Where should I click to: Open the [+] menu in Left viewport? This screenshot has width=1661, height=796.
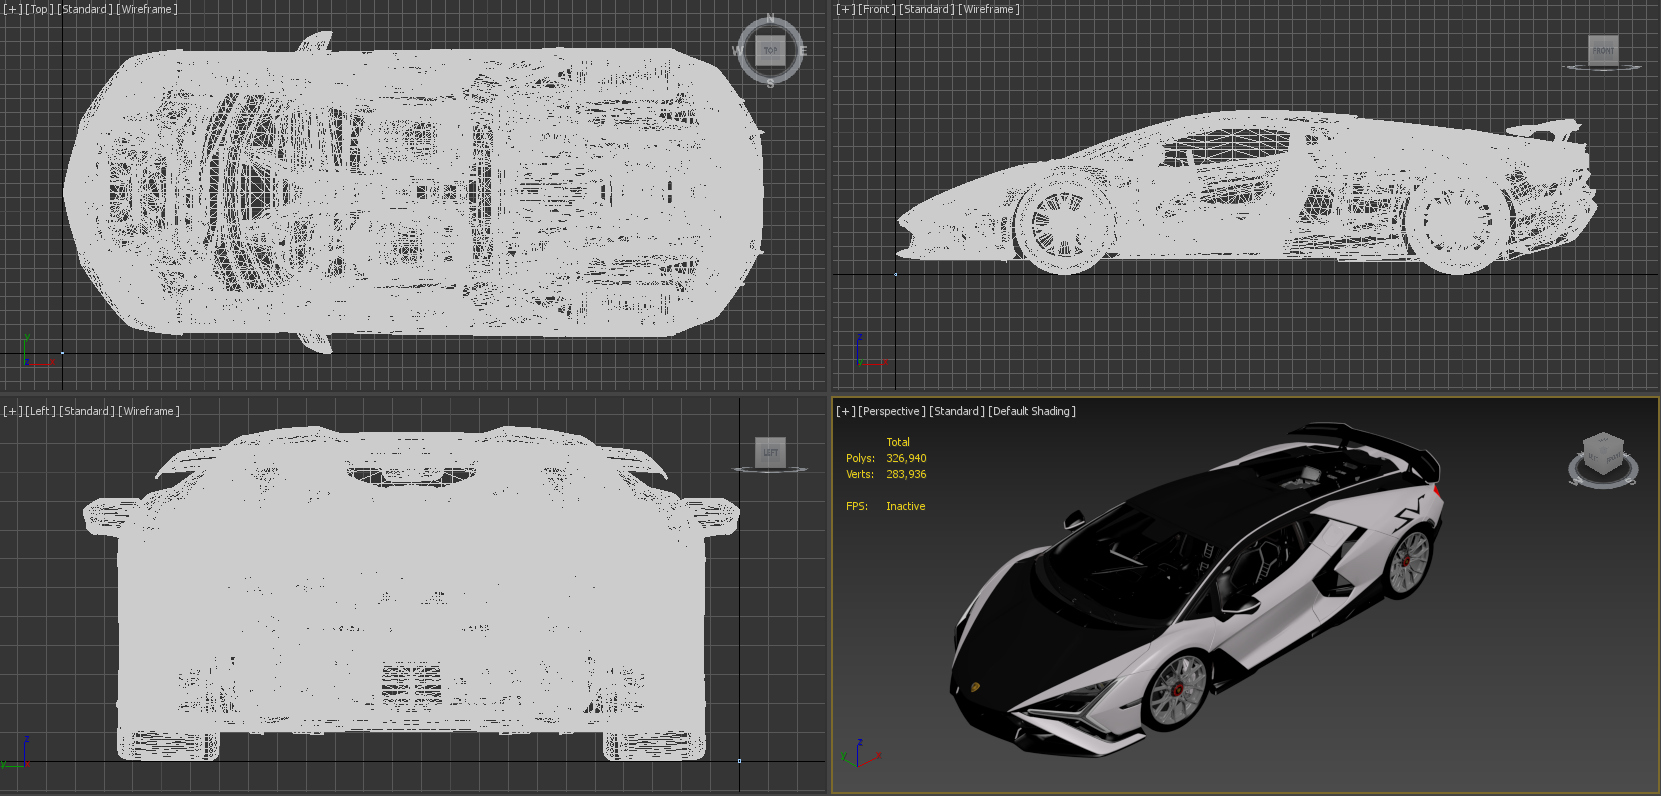point(12,411)
